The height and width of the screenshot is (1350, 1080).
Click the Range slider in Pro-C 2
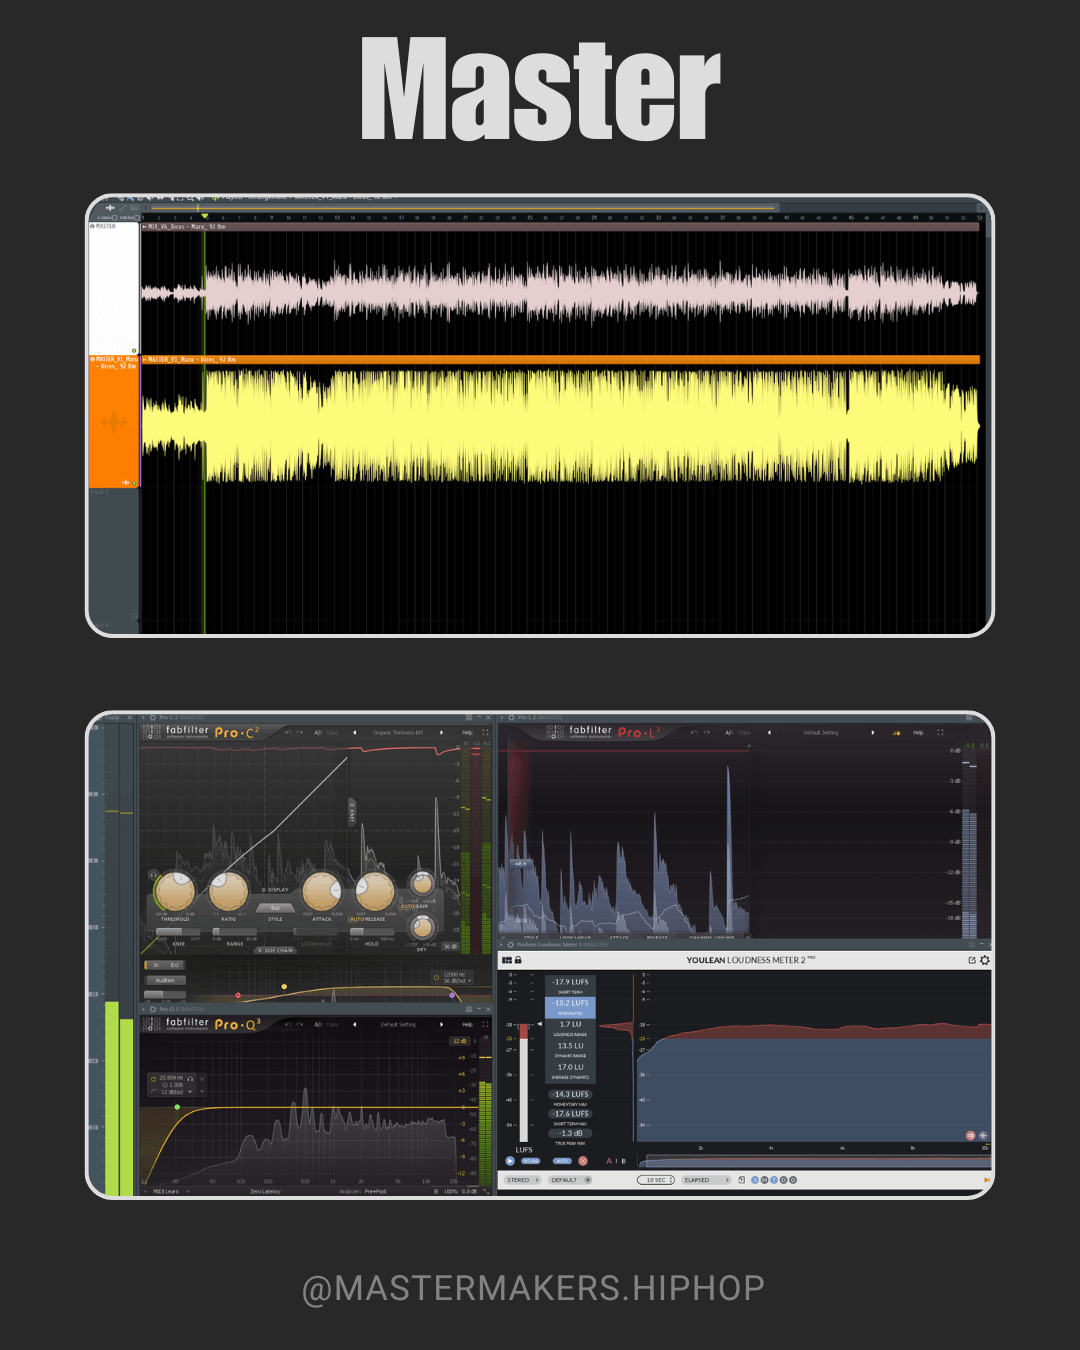point(235,932)
